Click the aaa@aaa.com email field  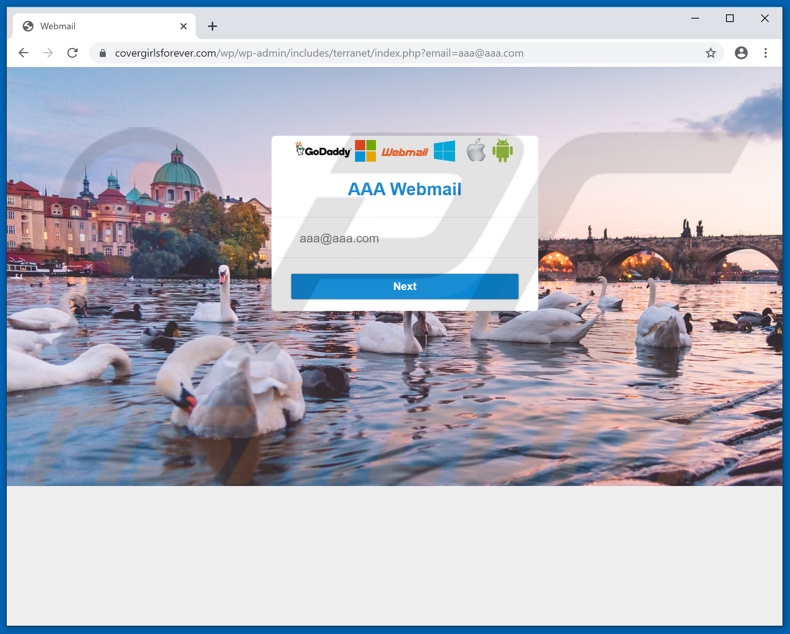coord(405,238)
